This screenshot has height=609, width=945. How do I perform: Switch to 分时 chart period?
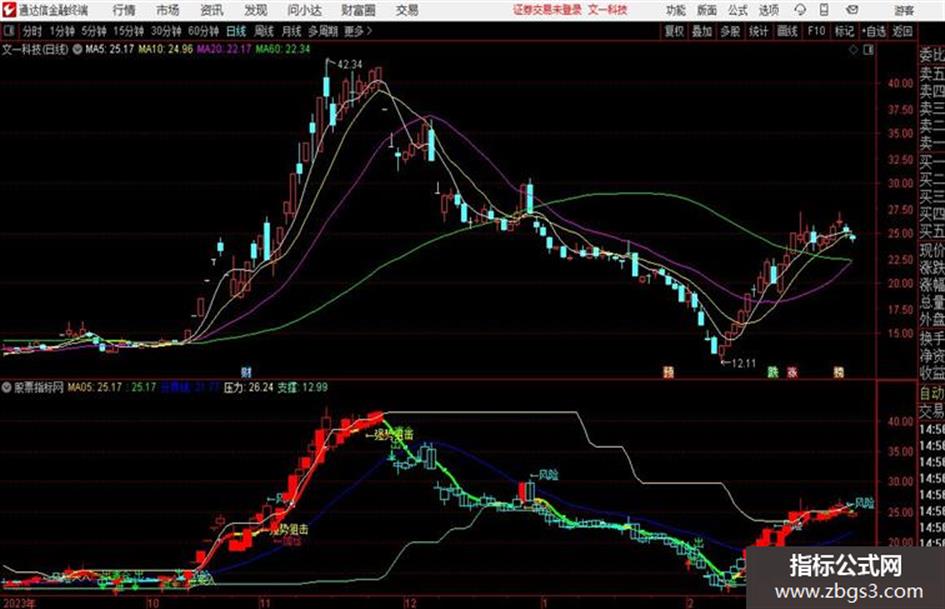pyautogui.click(x=32, y=31)
